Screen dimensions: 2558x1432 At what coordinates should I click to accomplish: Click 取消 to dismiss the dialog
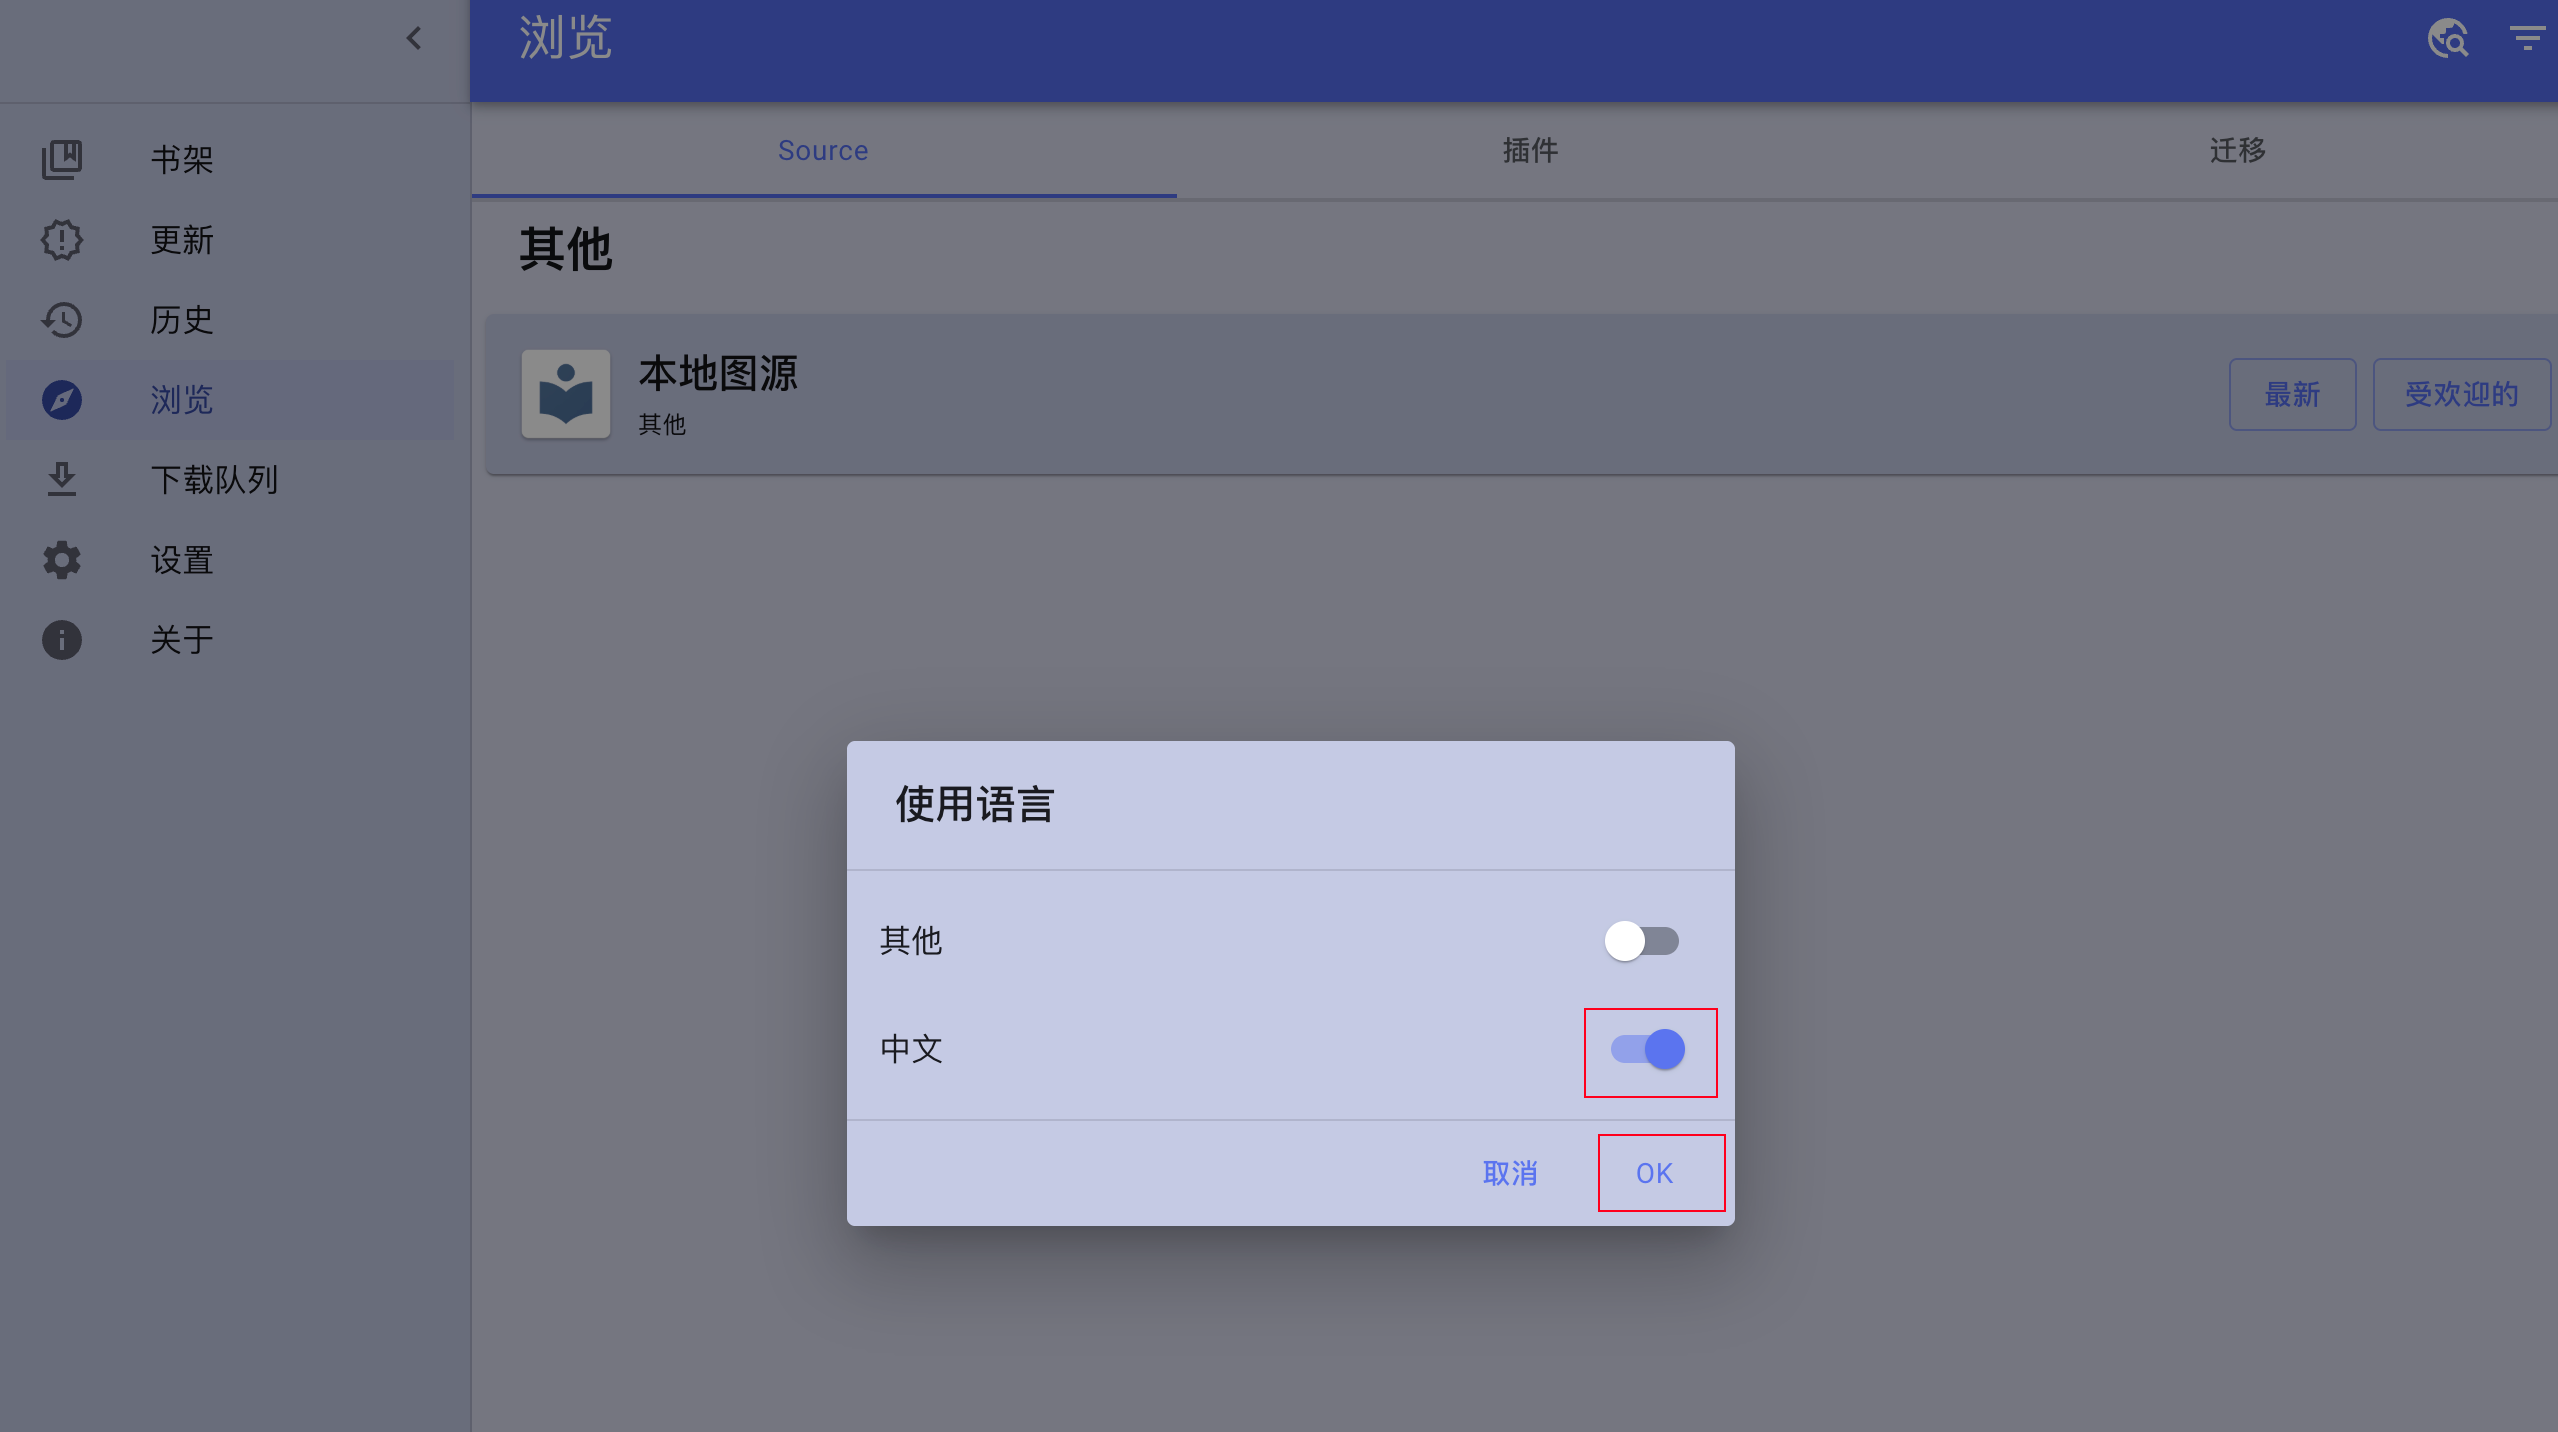point(1510,1173)
